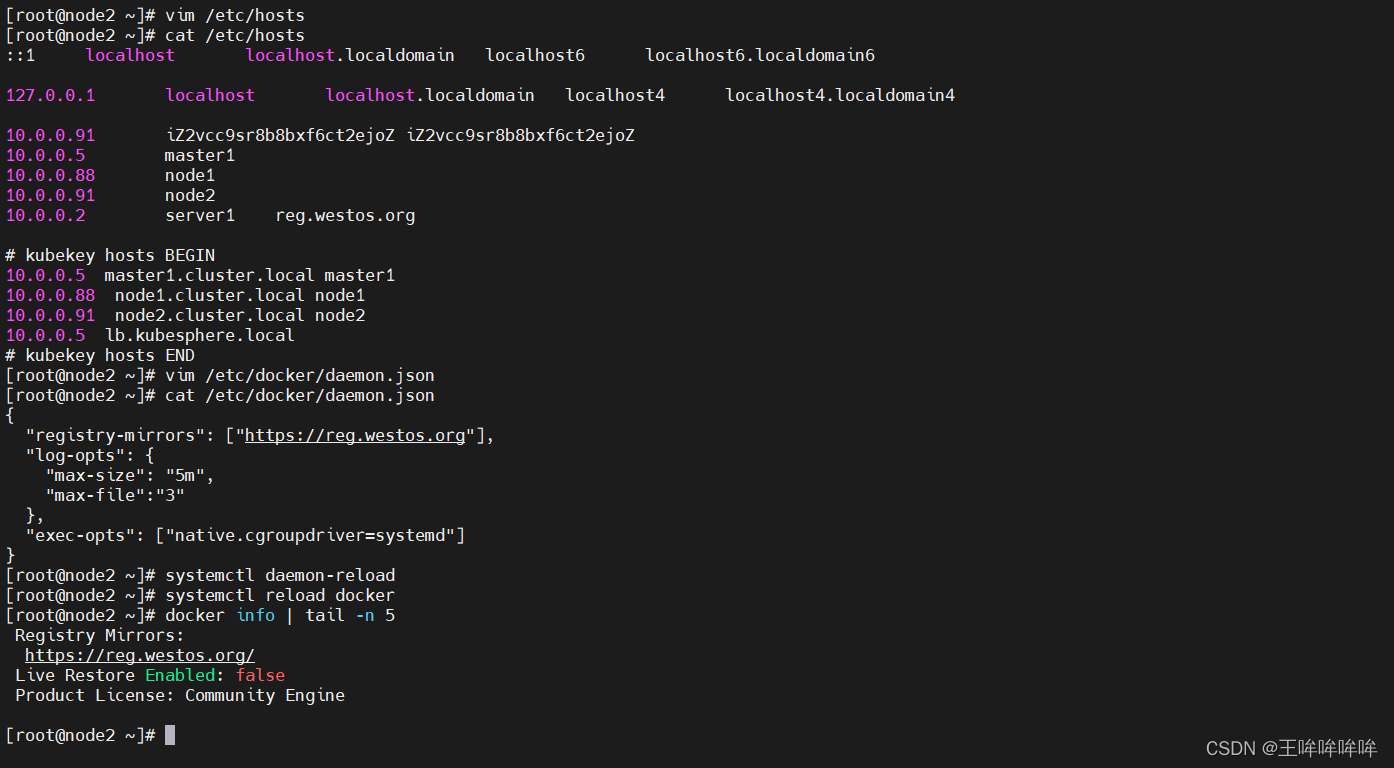Click 'reg.westos.org' on the server1 line
The image size is (1394, 768).
tap(345, 215)
